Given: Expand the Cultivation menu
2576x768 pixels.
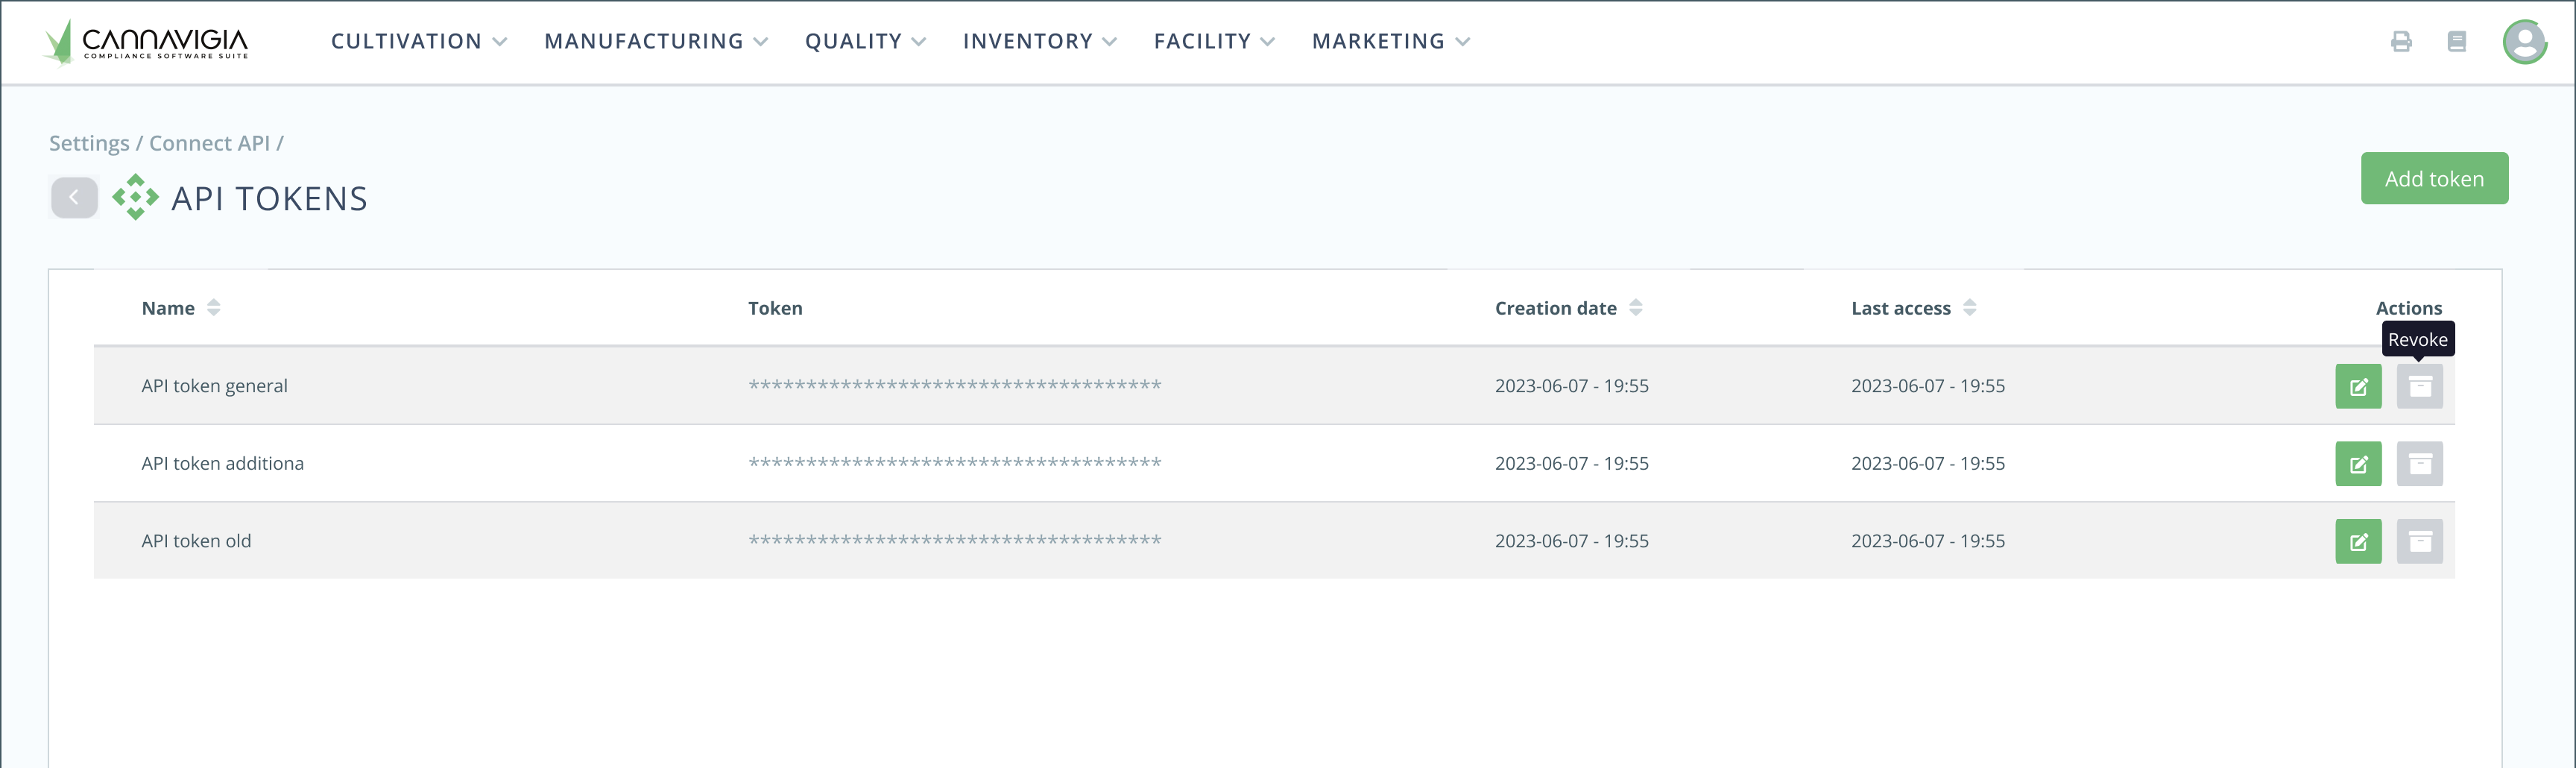Looking at the screenshot, I should (419, 42).
